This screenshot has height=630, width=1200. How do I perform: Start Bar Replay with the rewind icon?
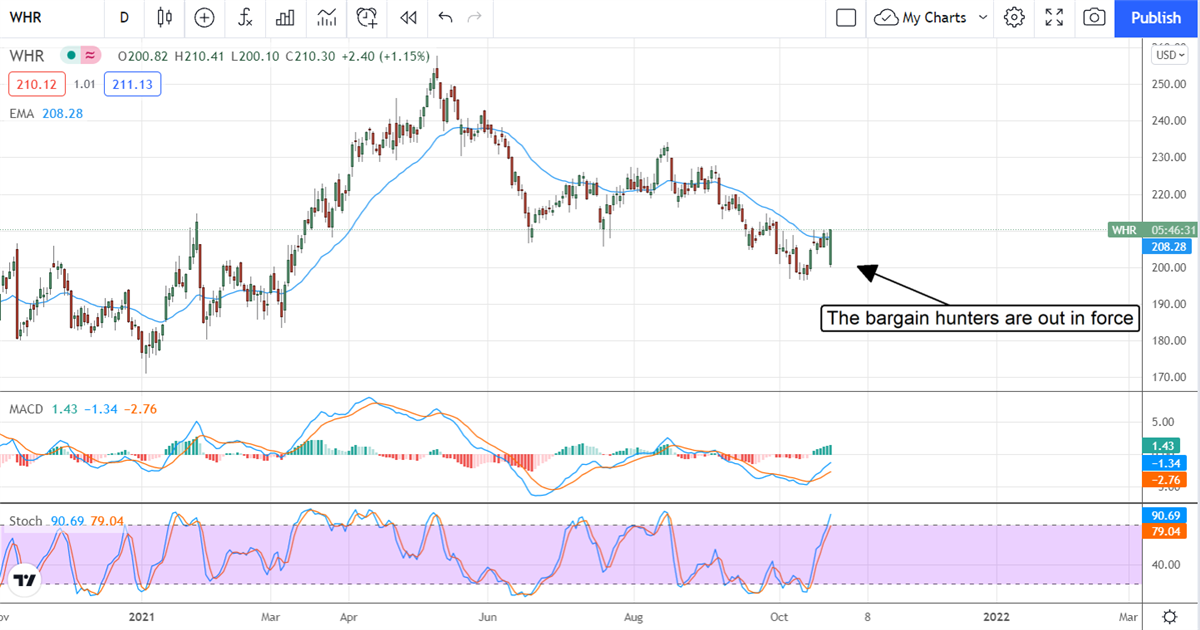pyautogui.click(x=408, y=17)
